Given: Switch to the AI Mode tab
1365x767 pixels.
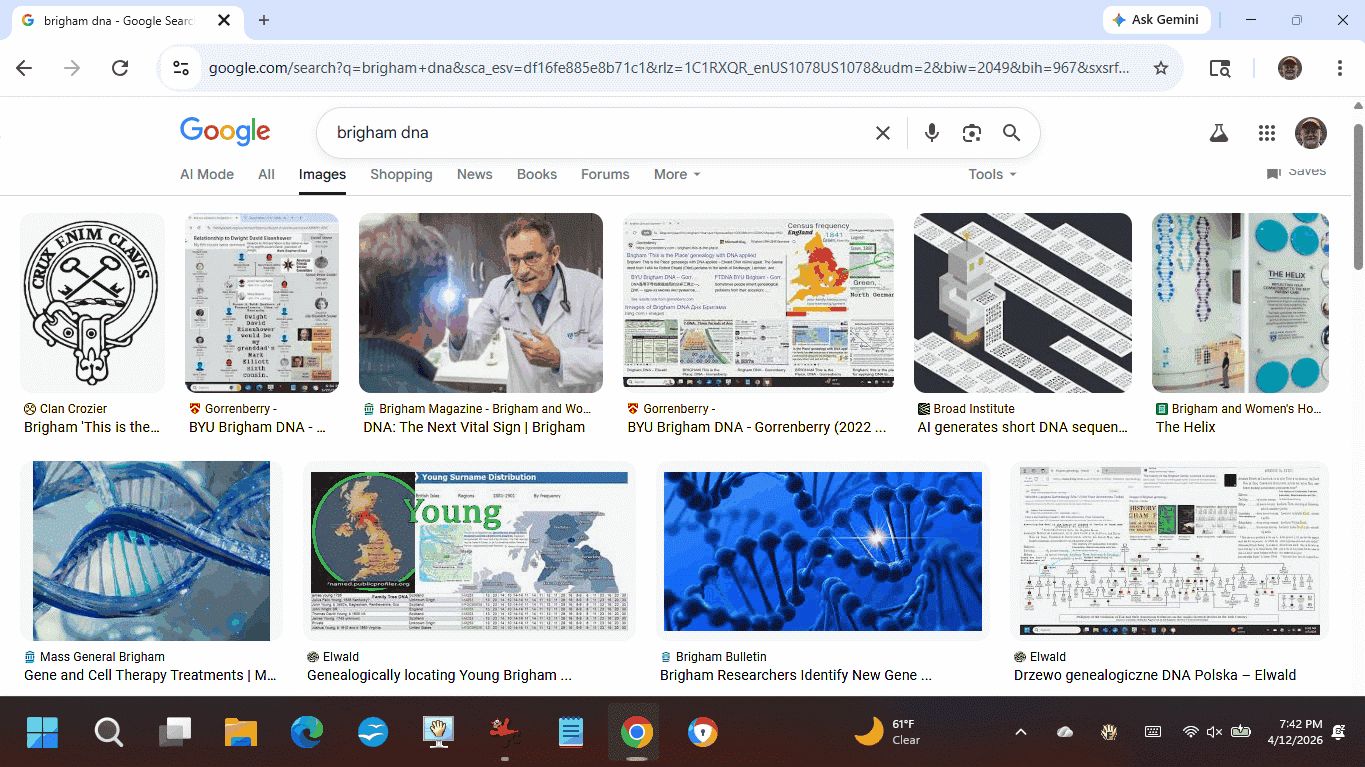Looking at the screenshot, I should pyautogui.click(x=207, y=174).
